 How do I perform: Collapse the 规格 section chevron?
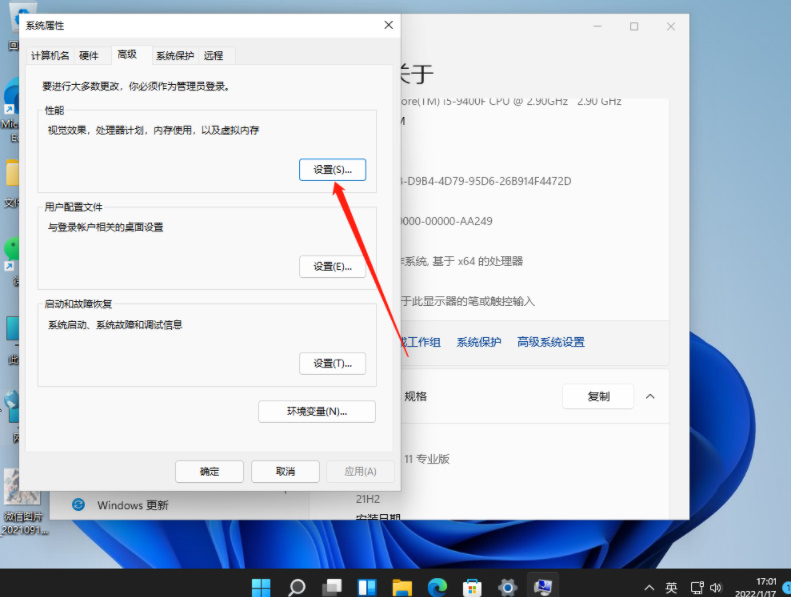point(650,396)
